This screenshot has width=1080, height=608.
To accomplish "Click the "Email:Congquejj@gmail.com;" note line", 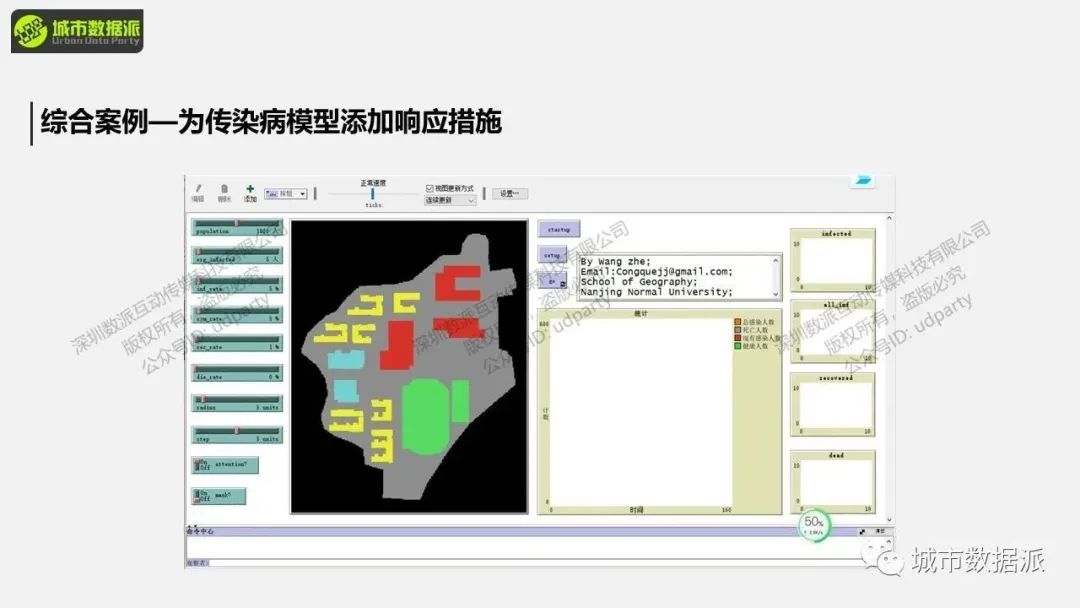I will tap(656, 271).
